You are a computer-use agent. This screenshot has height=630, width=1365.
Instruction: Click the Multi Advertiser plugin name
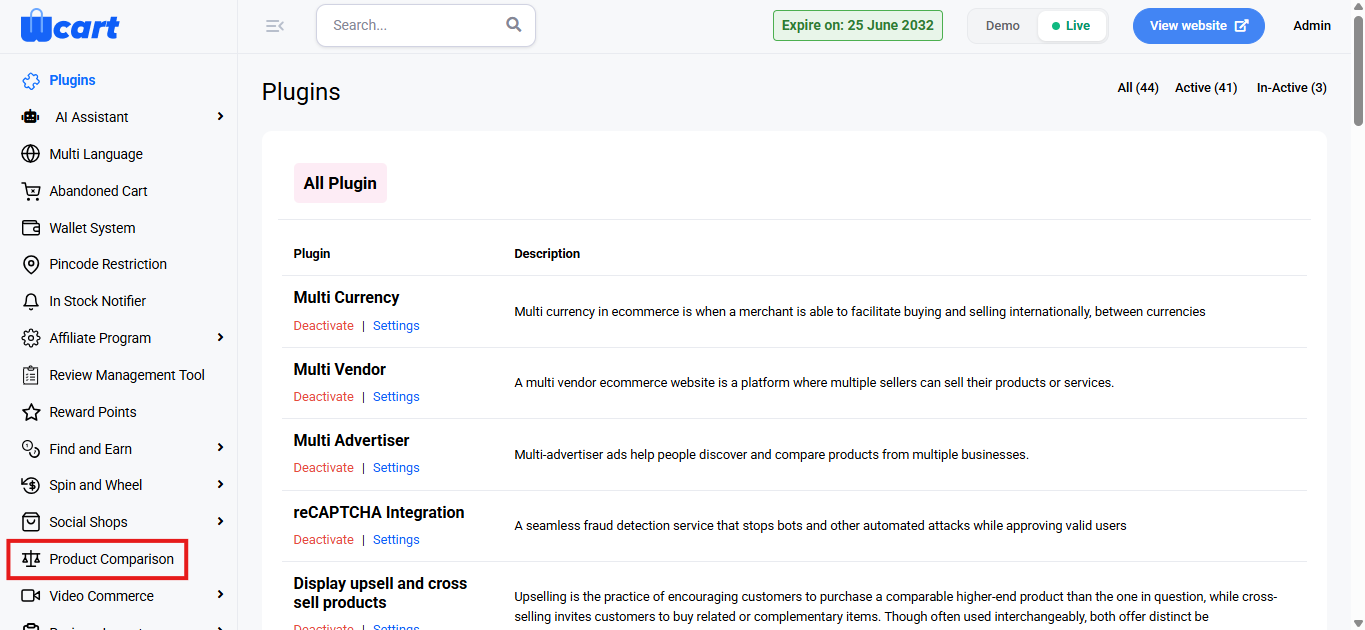351,441
